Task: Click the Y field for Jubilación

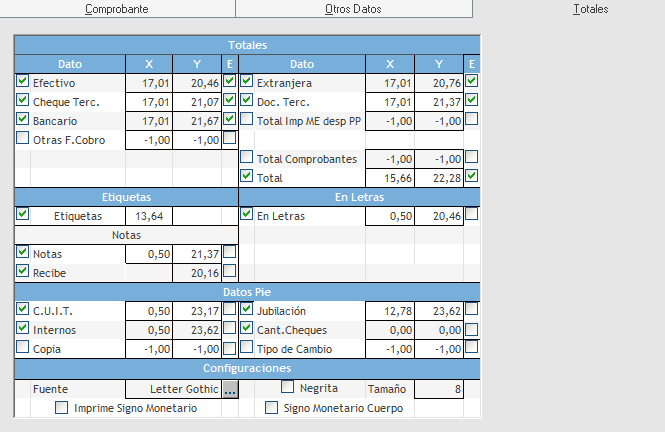Action: point(439,310)
